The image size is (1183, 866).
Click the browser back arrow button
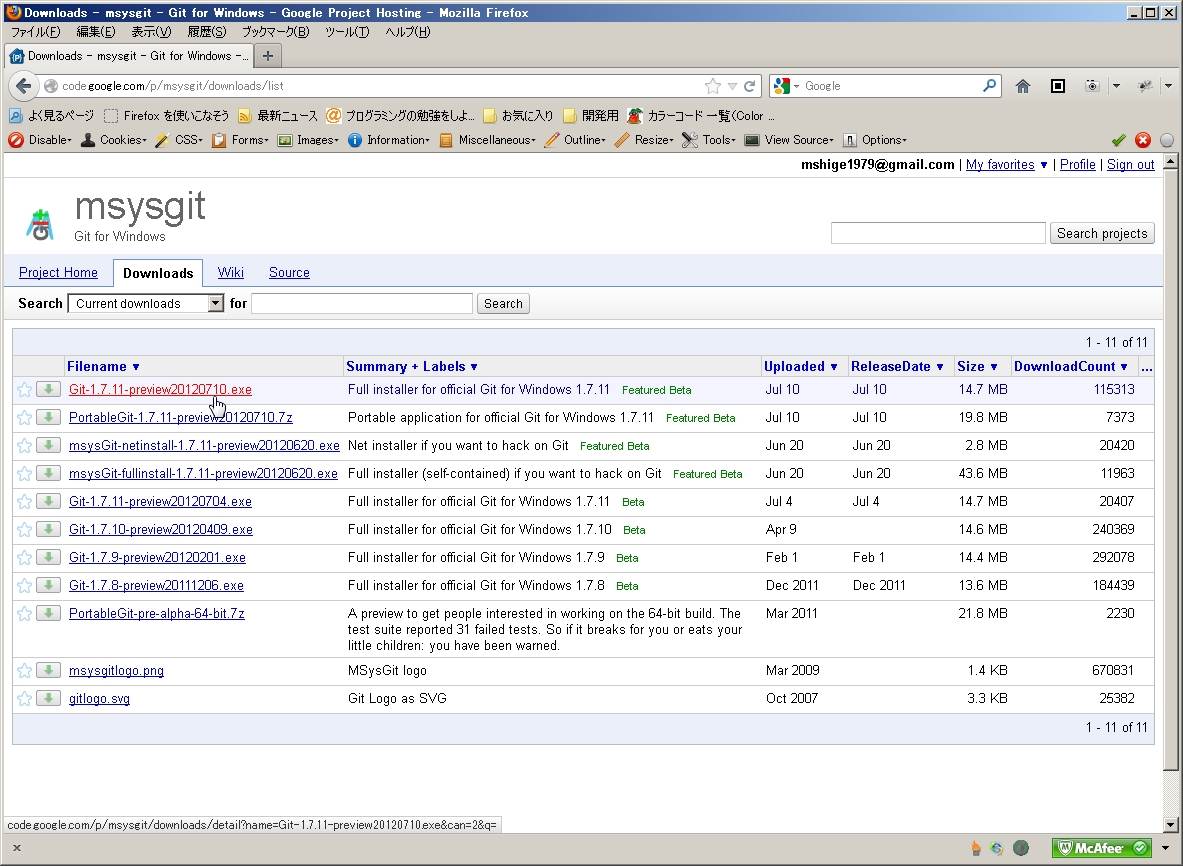pyautogui.click(x=23, y=86)
